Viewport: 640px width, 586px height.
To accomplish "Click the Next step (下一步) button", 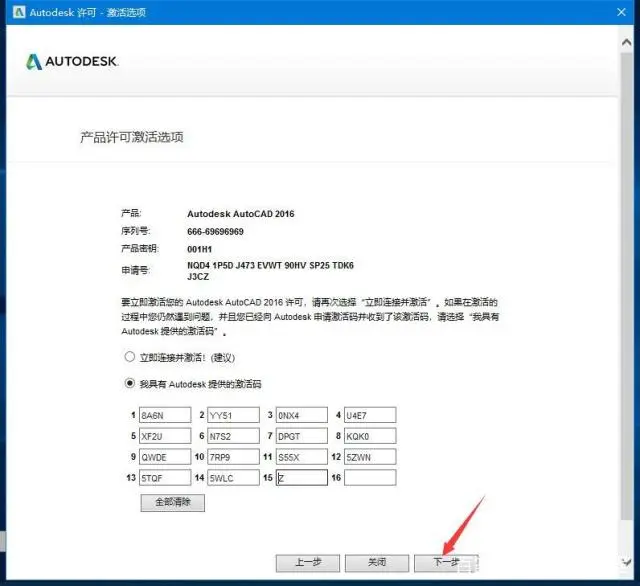I will 446,563.
